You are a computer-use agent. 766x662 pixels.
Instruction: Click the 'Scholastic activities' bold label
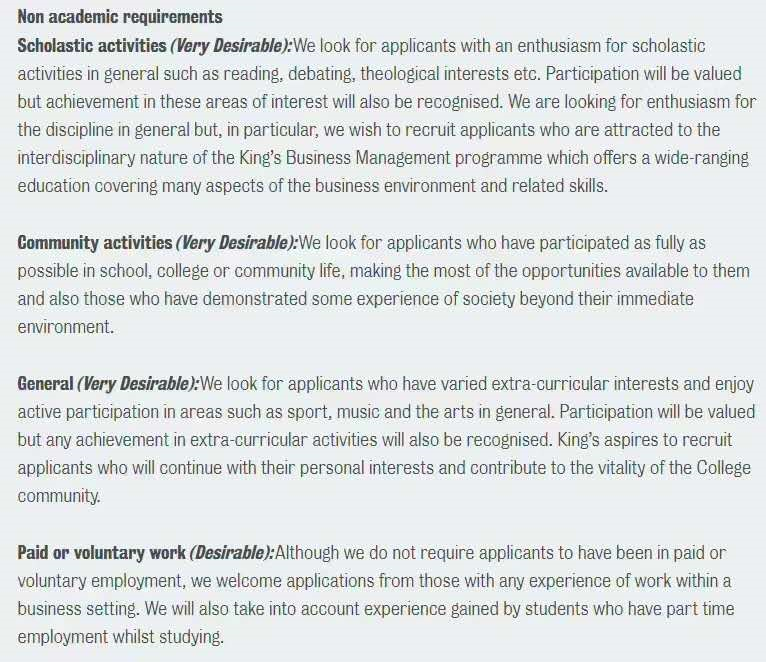(x=92, y=45)
